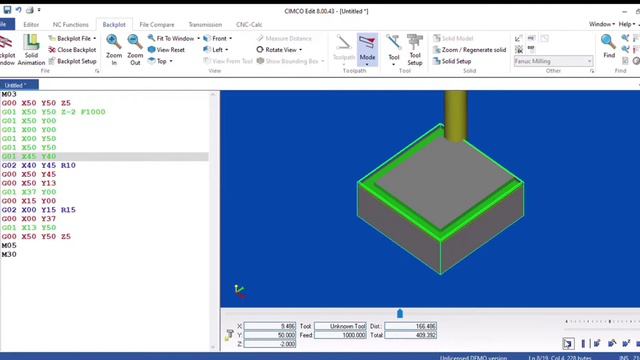Switch to the File Compare tab
640x360 pixels.
pos(157,24)
